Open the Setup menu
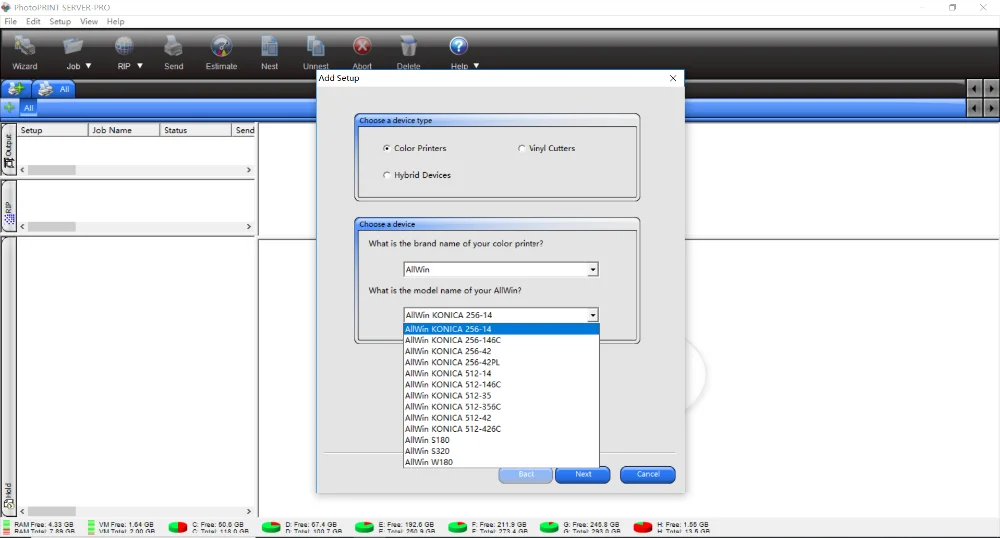 coord(60,21)
